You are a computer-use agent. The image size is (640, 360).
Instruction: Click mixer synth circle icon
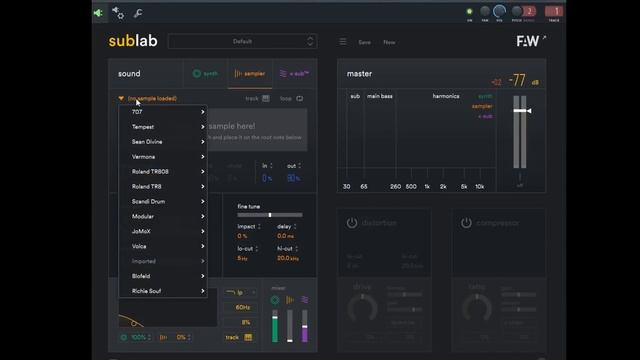pos(275,300)
